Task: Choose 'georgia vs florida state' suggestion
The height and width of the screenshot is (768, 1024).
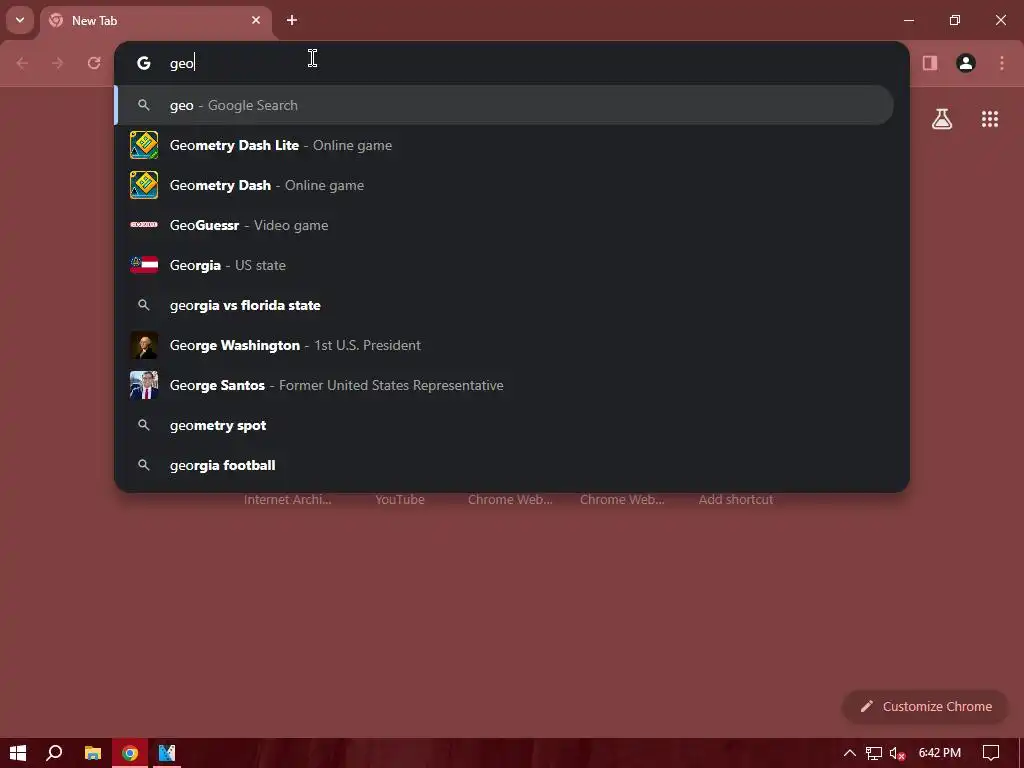Action: point(504,305)
